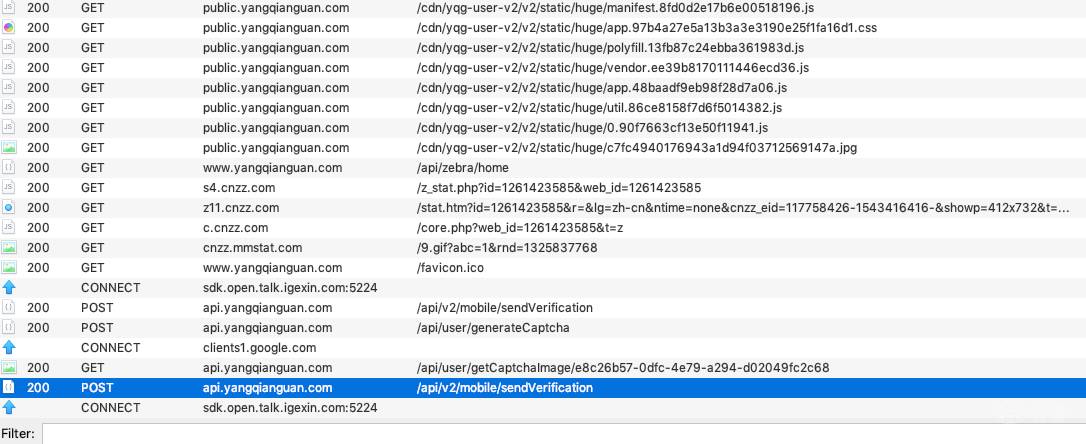Focus the Filter input field

[564, 434]
